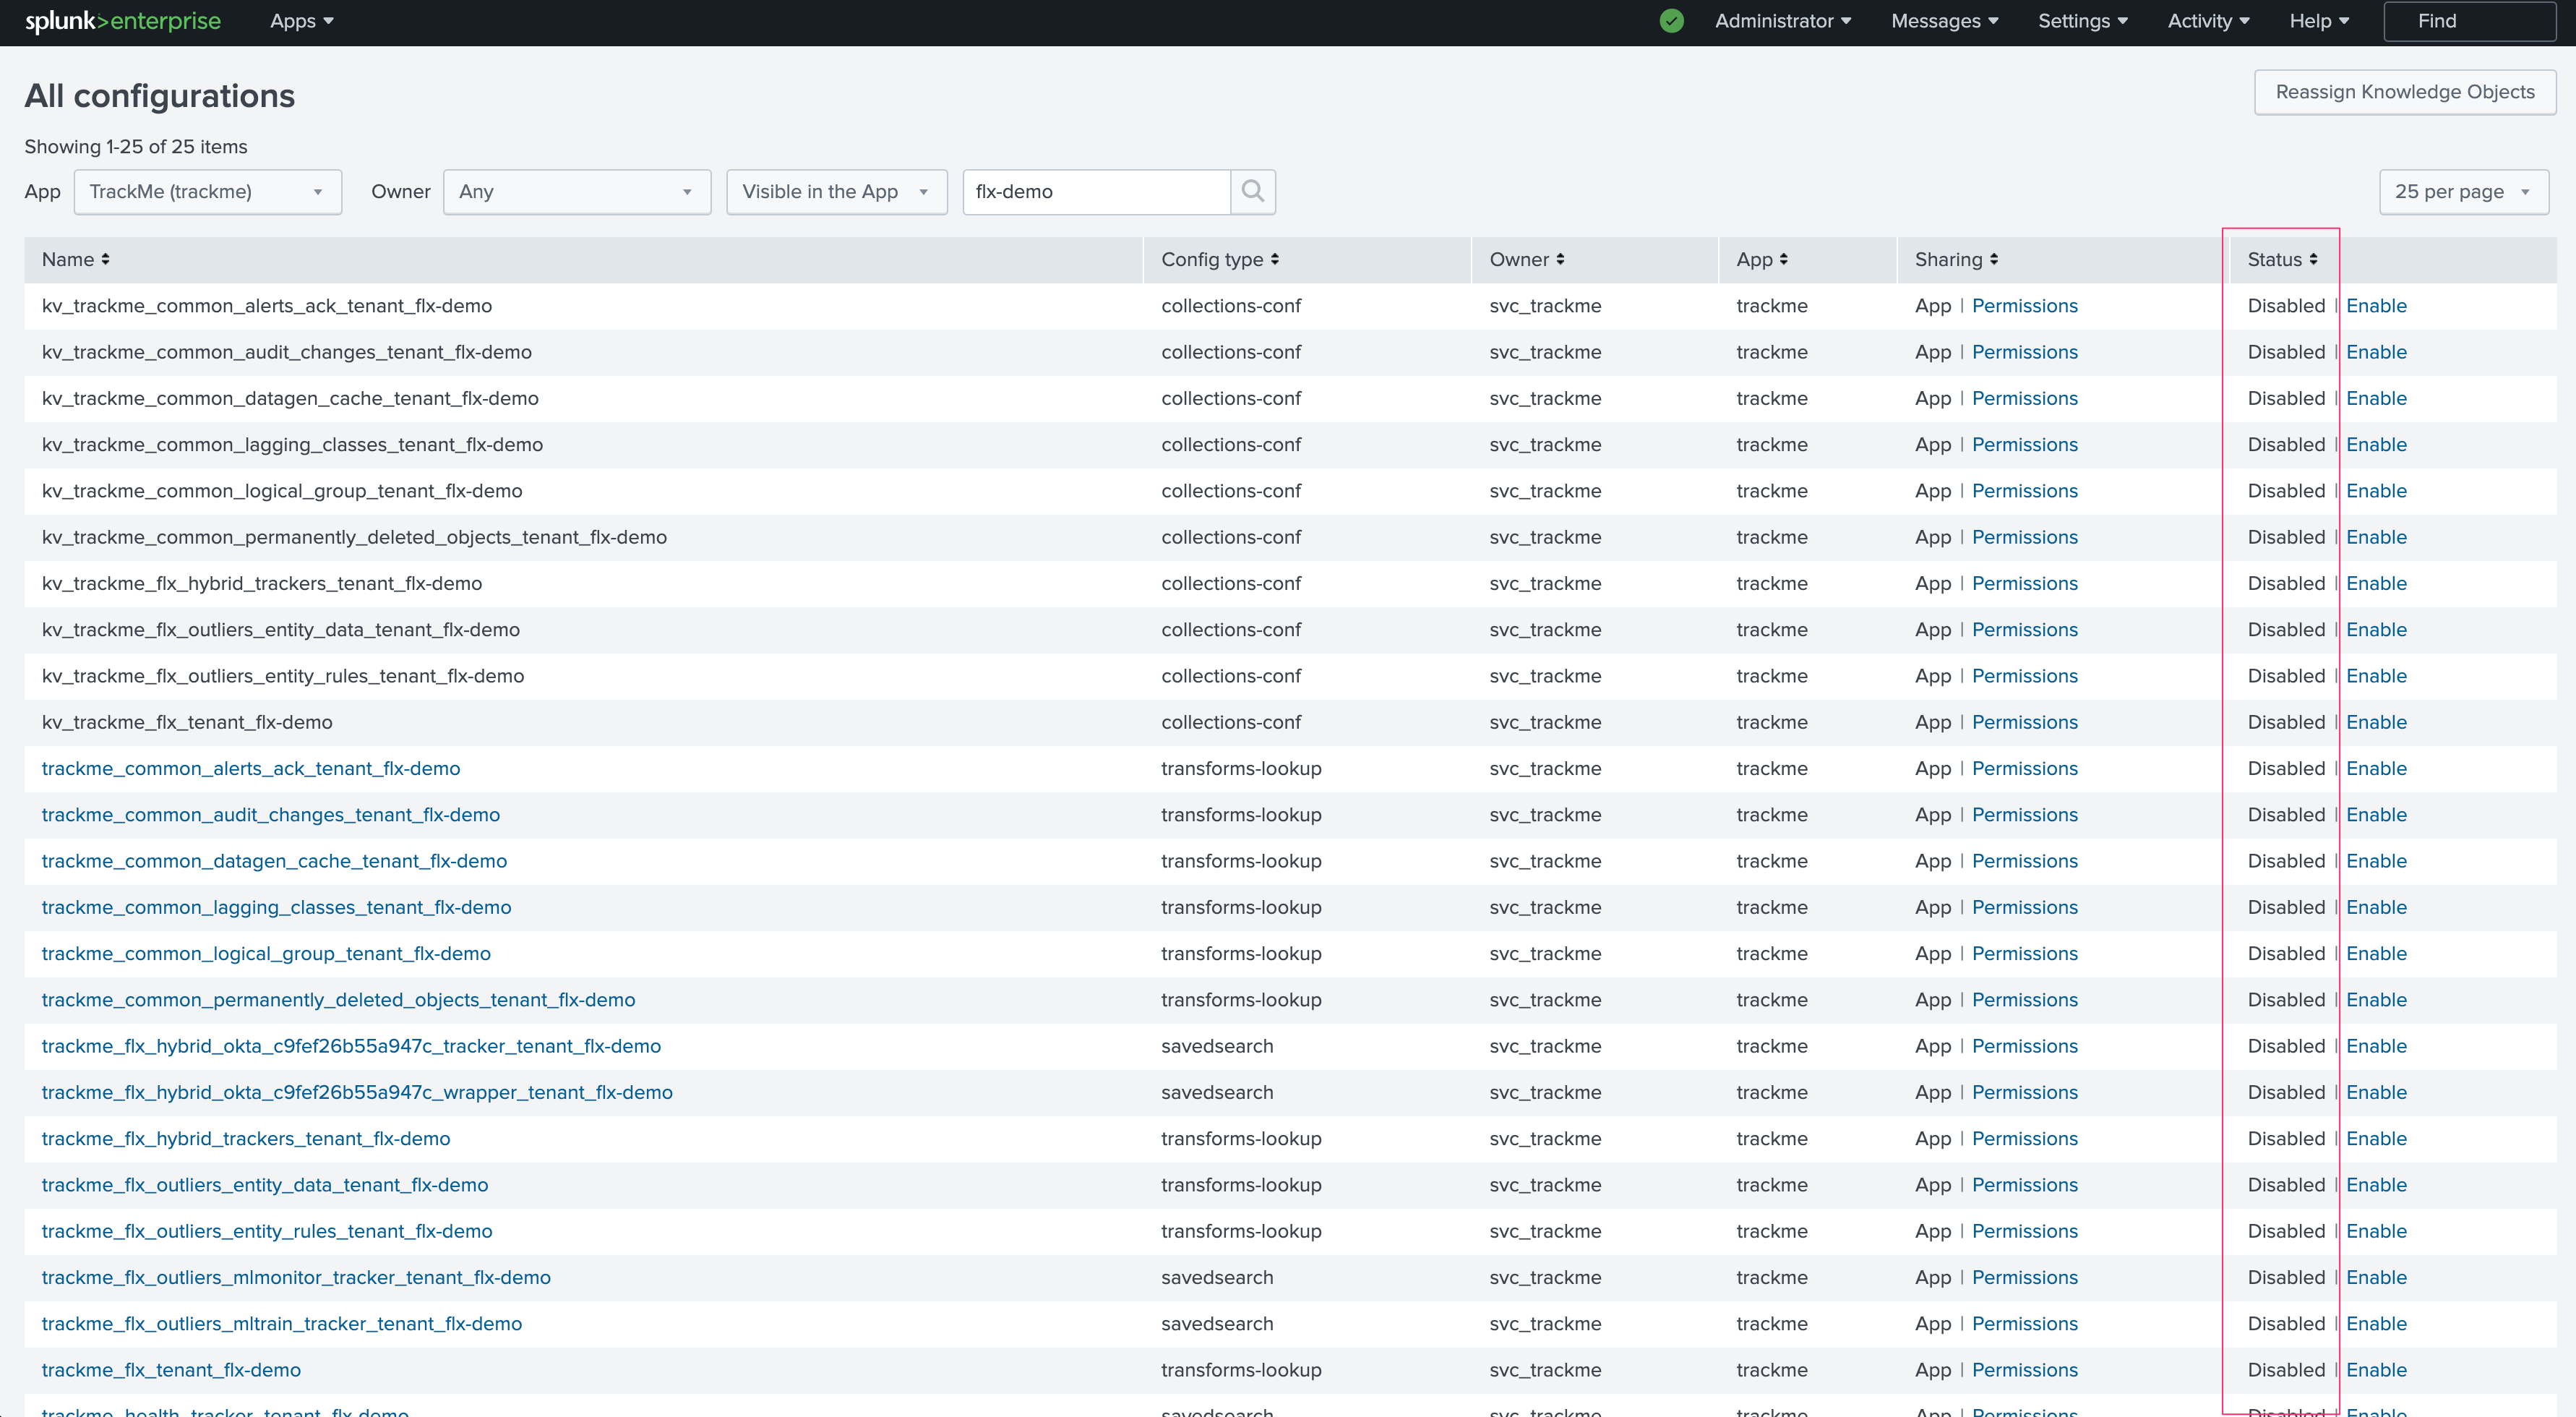2576x1417 pixels.
Task: Open the Owner Any dropdown
Action: pos(576,191)
